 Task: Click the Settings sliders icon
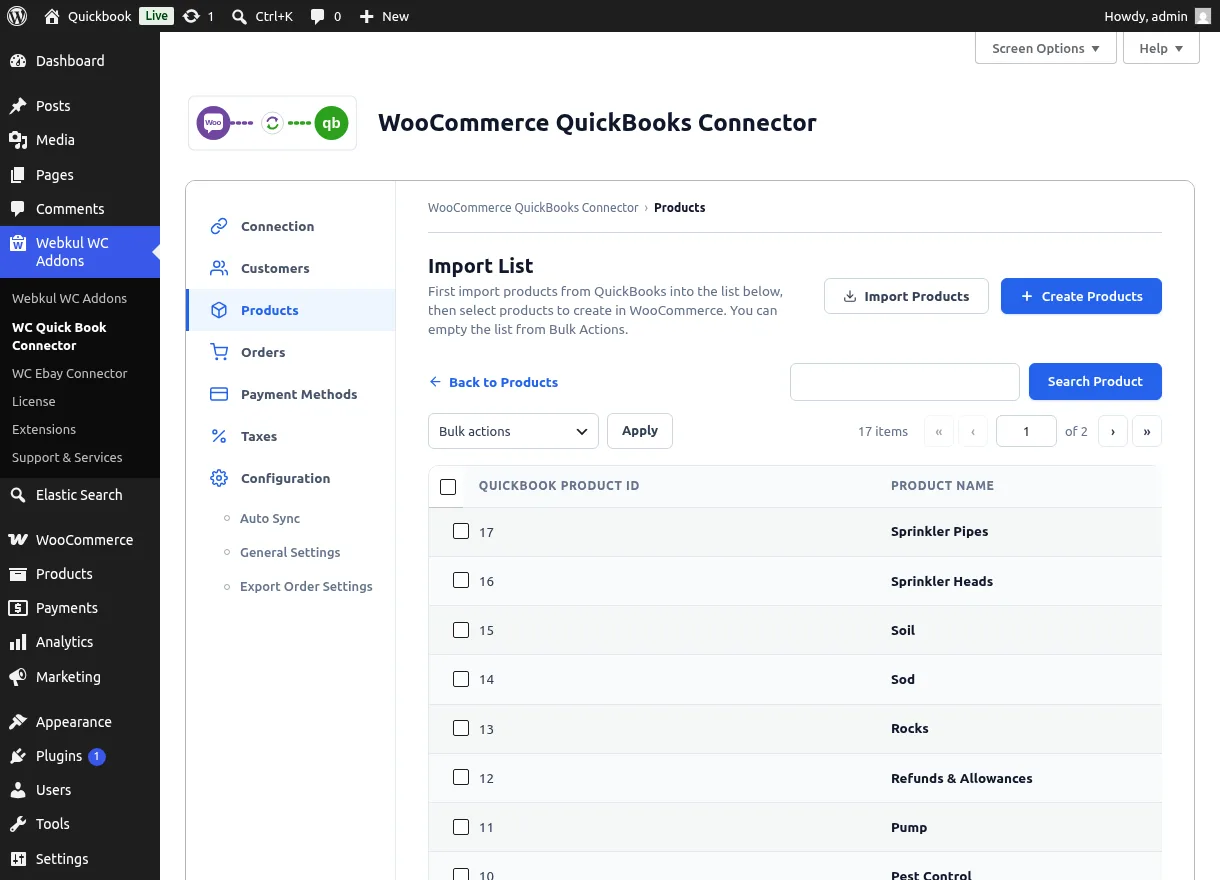click(x=18, y=859)
